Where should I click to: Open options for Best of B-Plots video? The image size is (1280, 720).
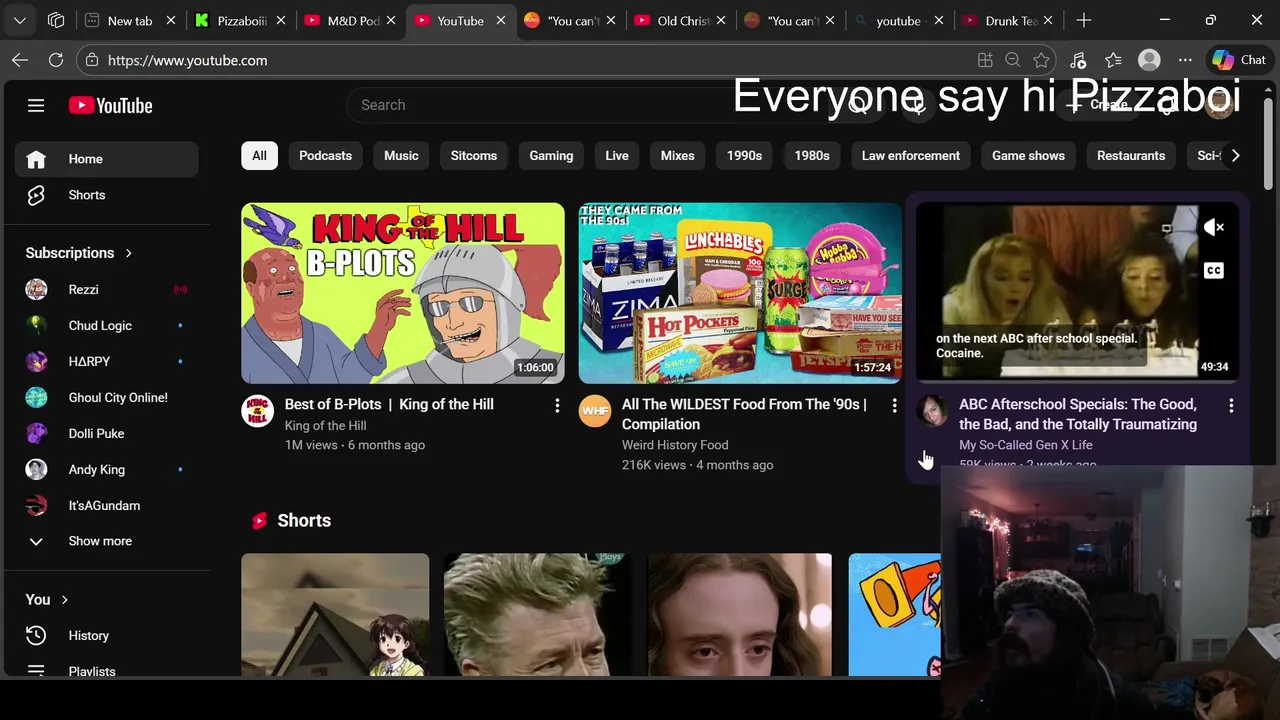click(x=557, y=405)
